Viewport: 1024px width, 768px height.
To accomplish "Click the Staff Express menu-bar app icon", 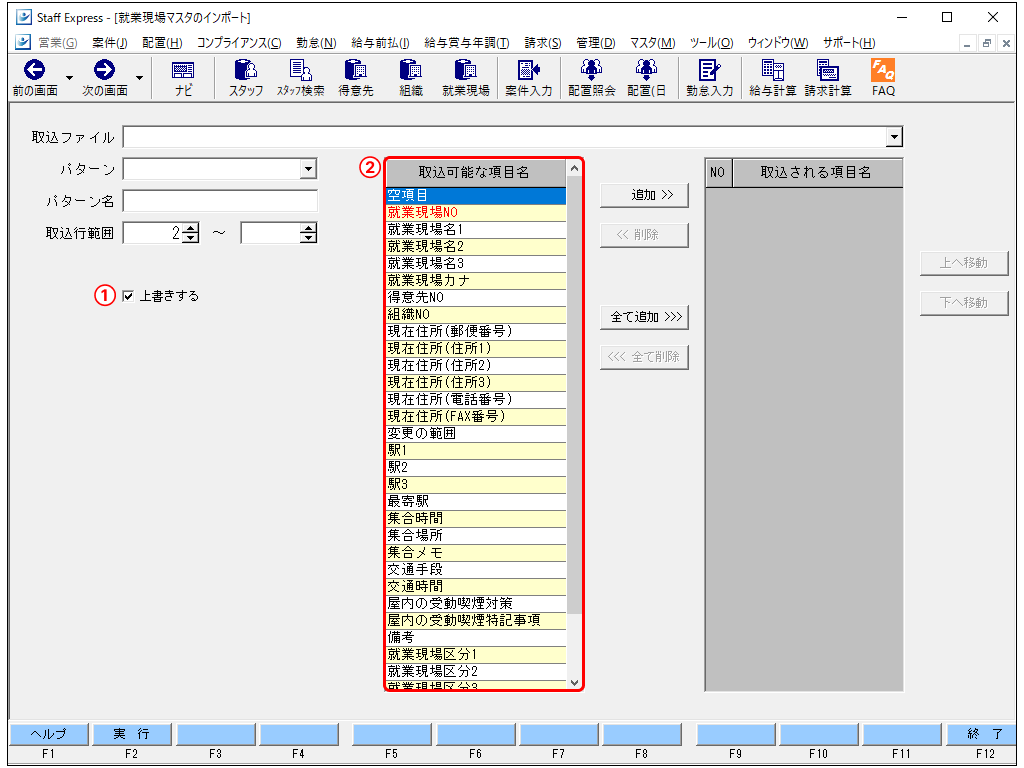I will 23,42.
